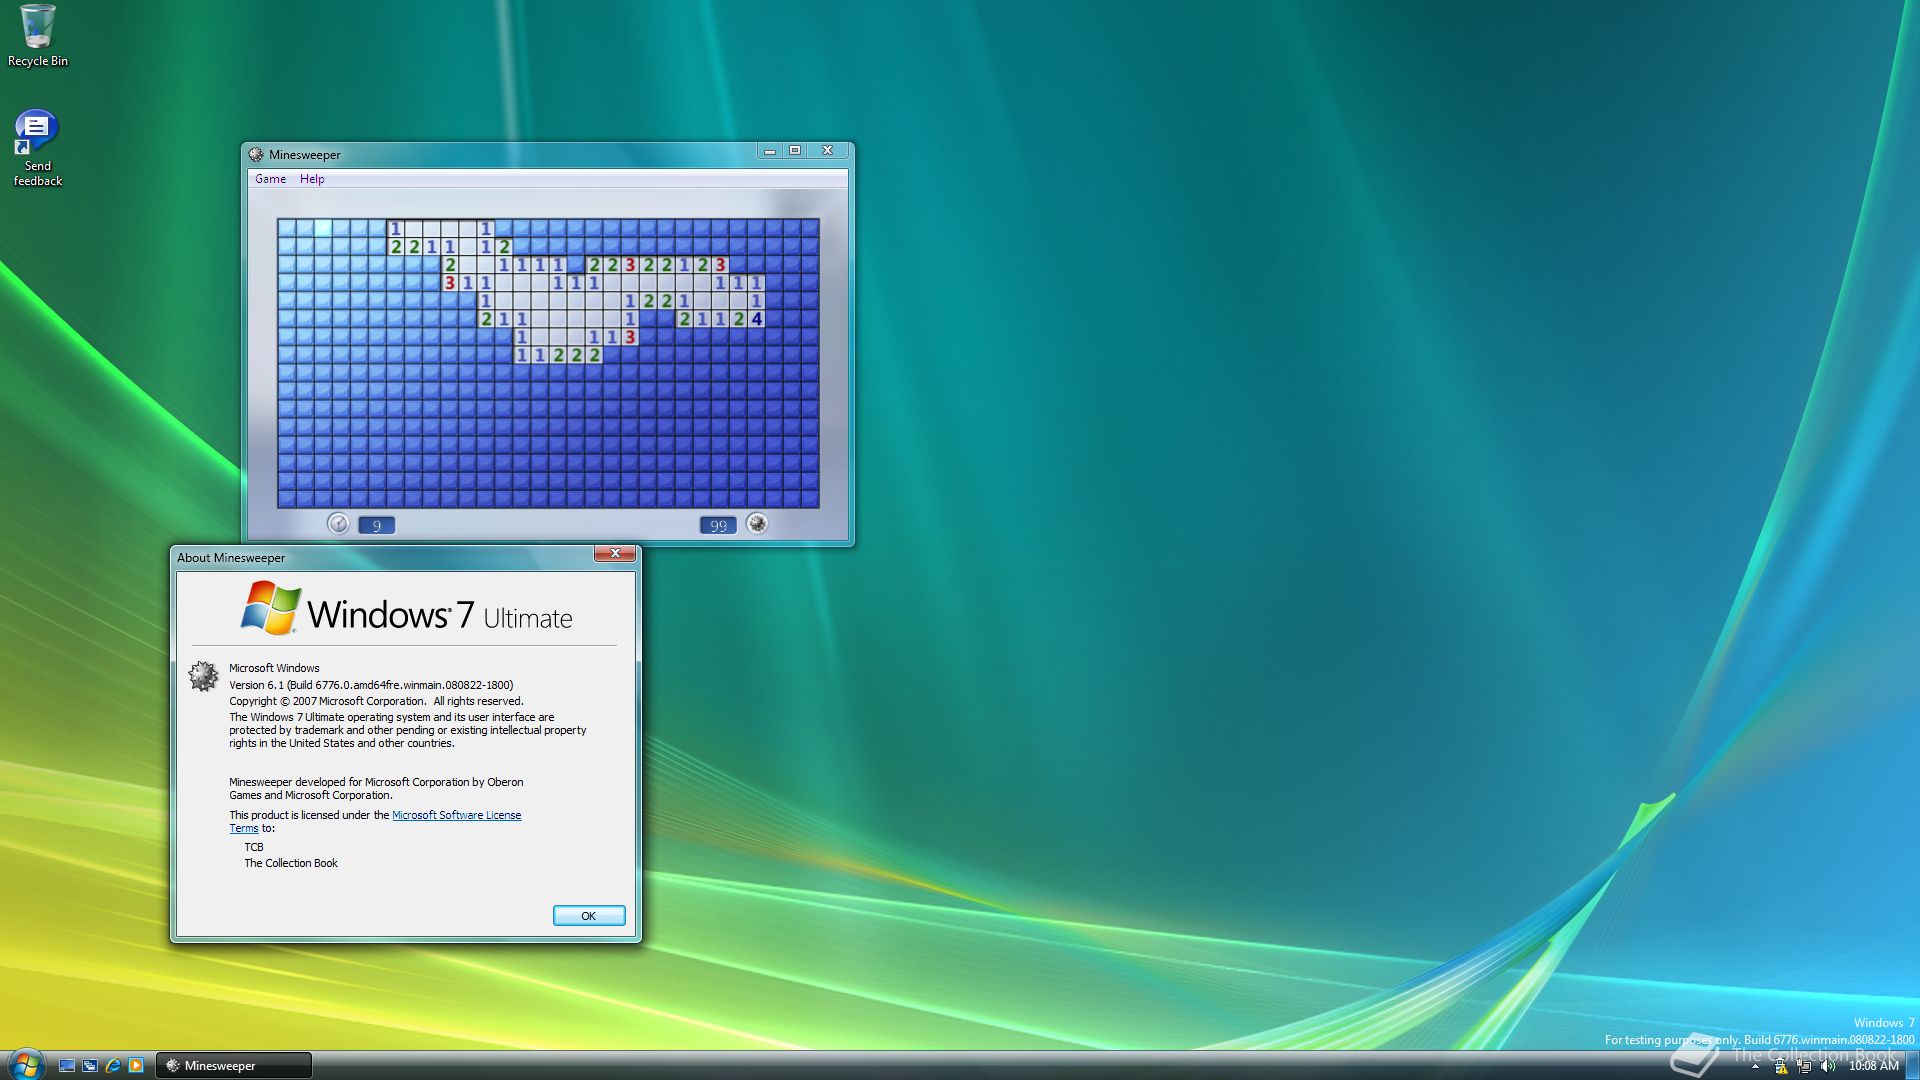1920x1080 pixels.
Task: Click the mine counter icon under the board
Action: pos(757,524)
